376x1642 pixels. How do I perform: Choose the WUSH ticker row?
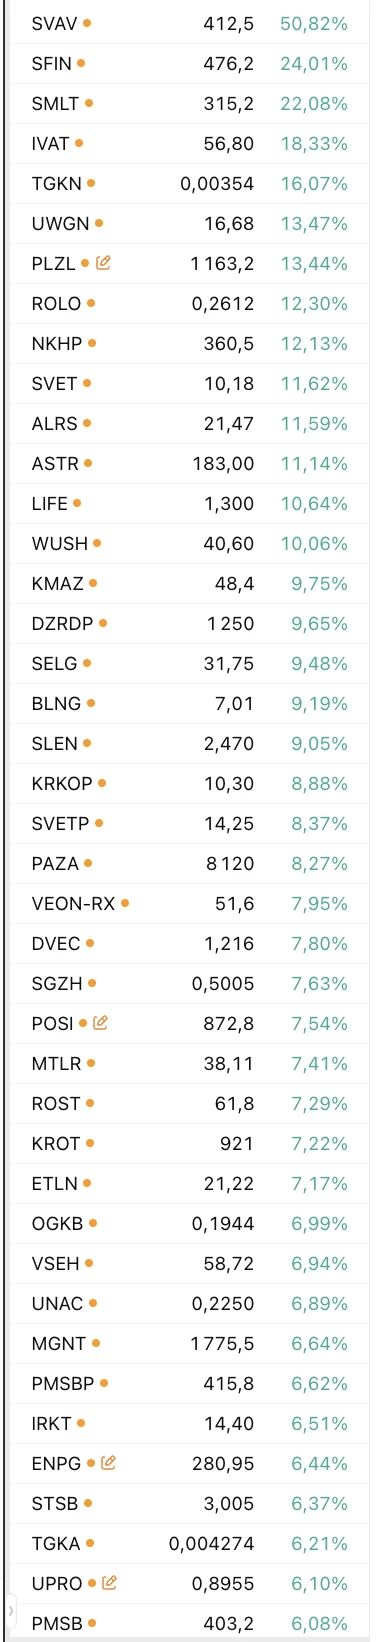[190, 543]
